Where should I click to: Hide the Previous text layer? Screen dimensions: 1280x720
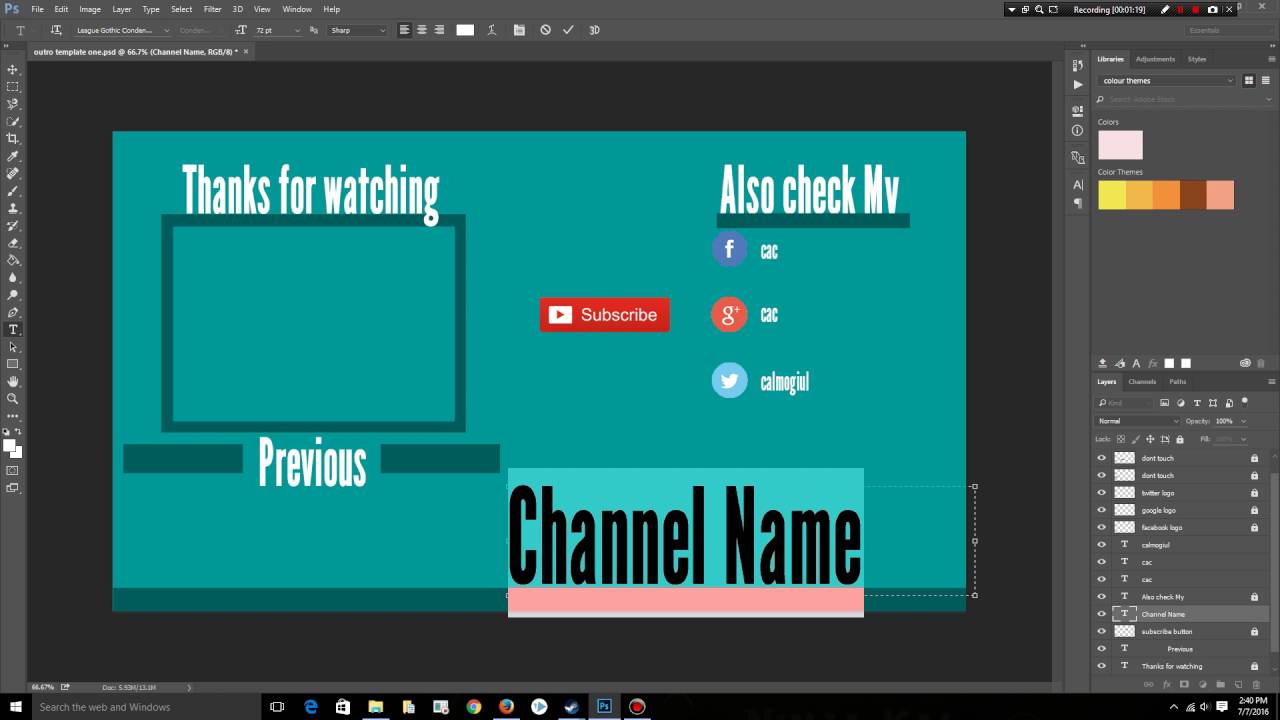tap(1102, 648)
